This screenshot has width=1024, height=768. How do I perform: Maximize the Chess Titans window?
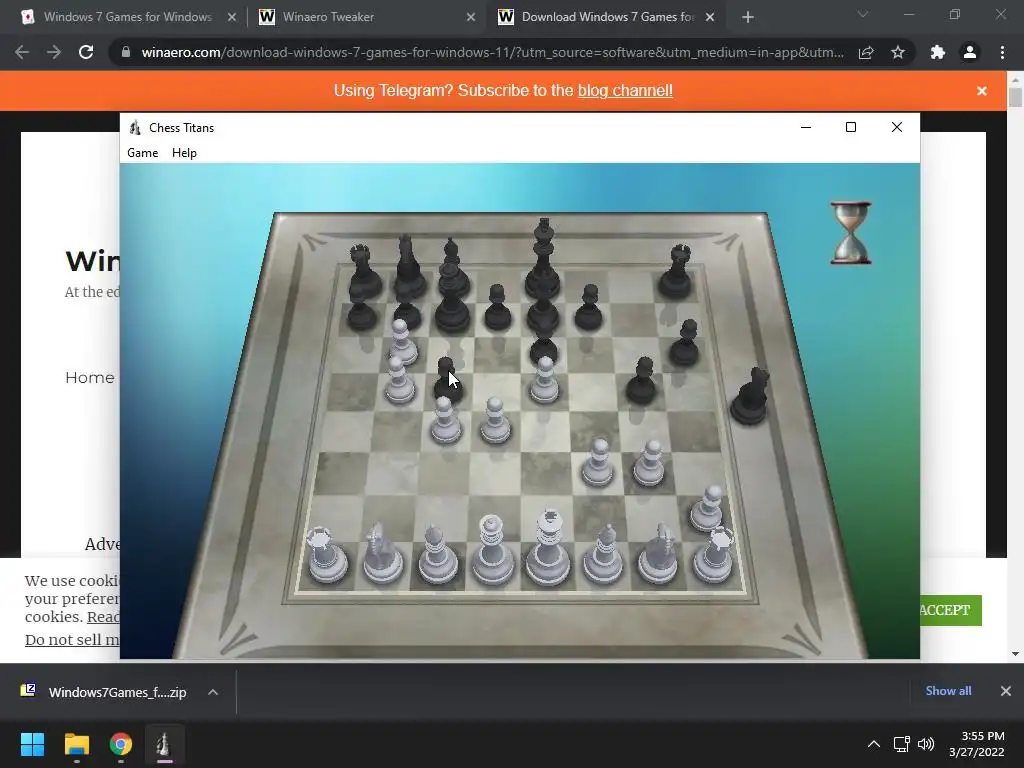(850, 127)
